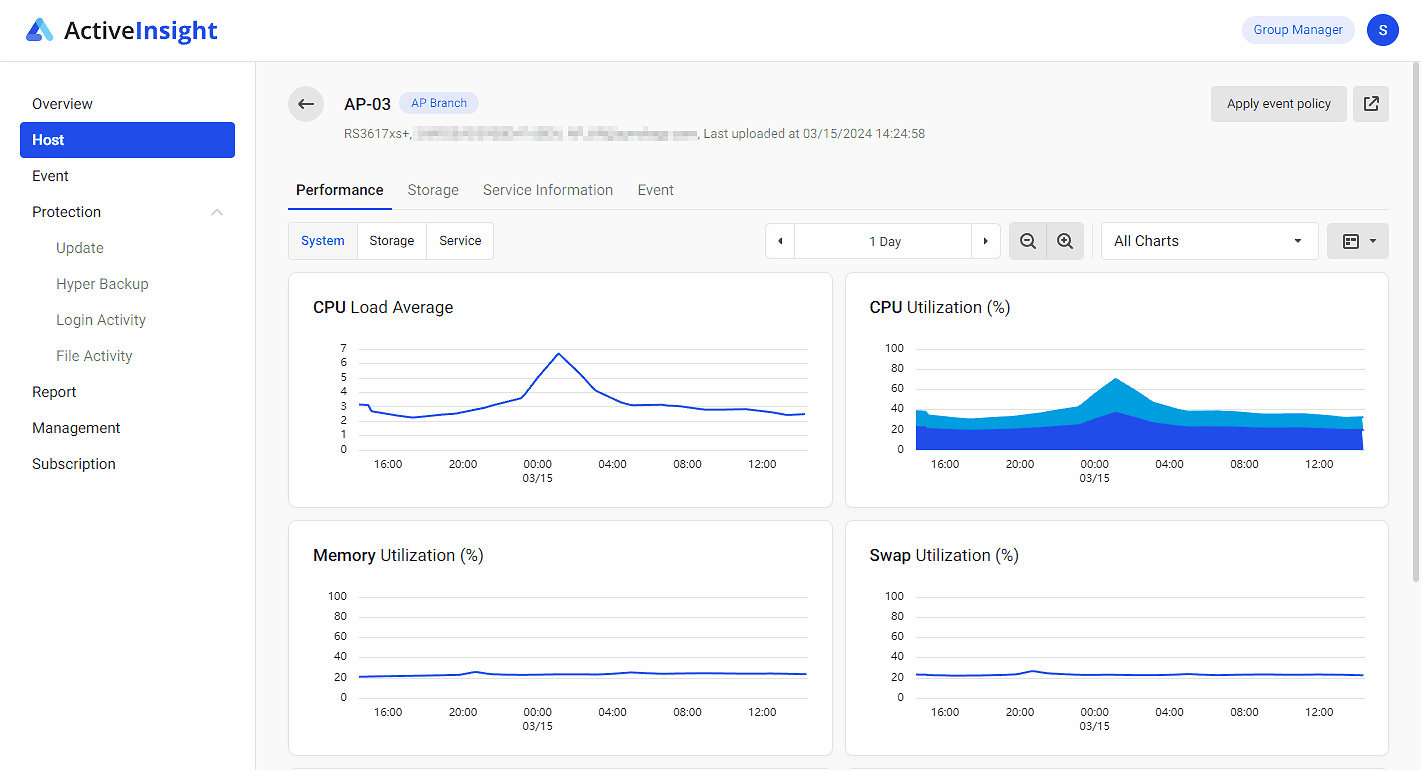Switch metrics view to System
This screenshot has width=1421, height=770.
click(x=322, y=240)
